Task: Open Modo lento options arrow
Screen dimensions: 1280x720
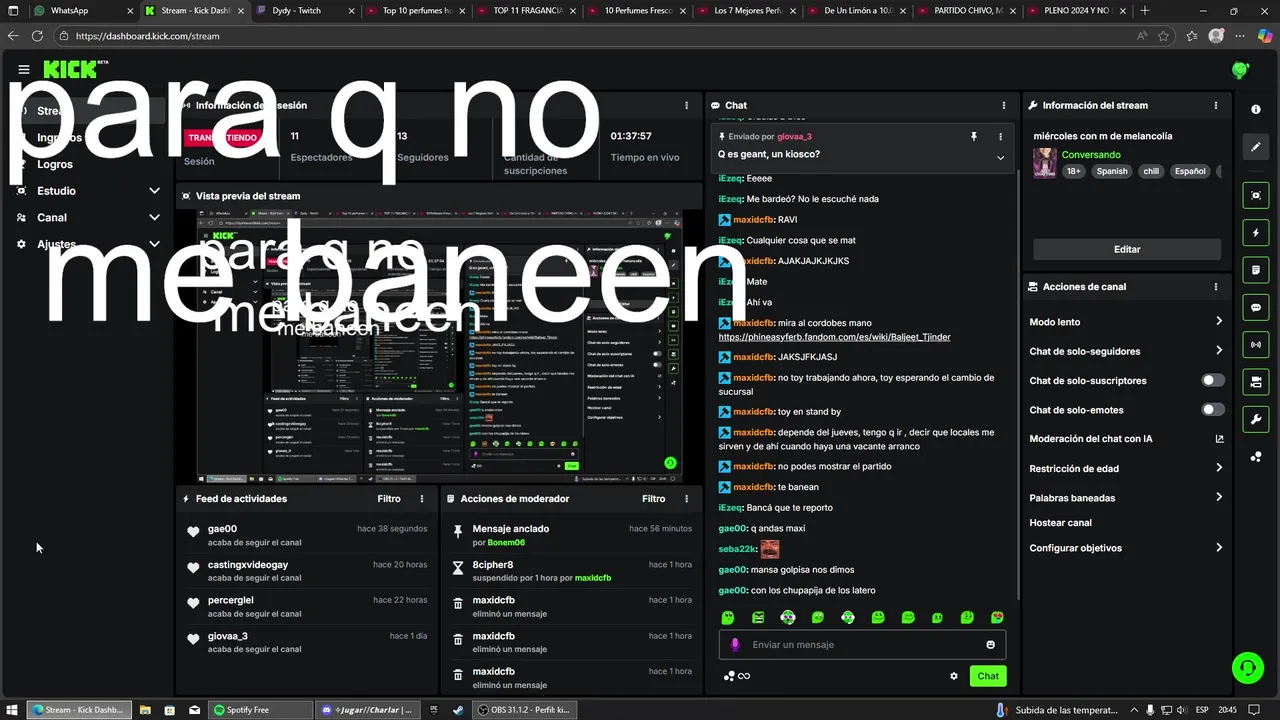Action: pyautogui.click(x=1219, y=321)
